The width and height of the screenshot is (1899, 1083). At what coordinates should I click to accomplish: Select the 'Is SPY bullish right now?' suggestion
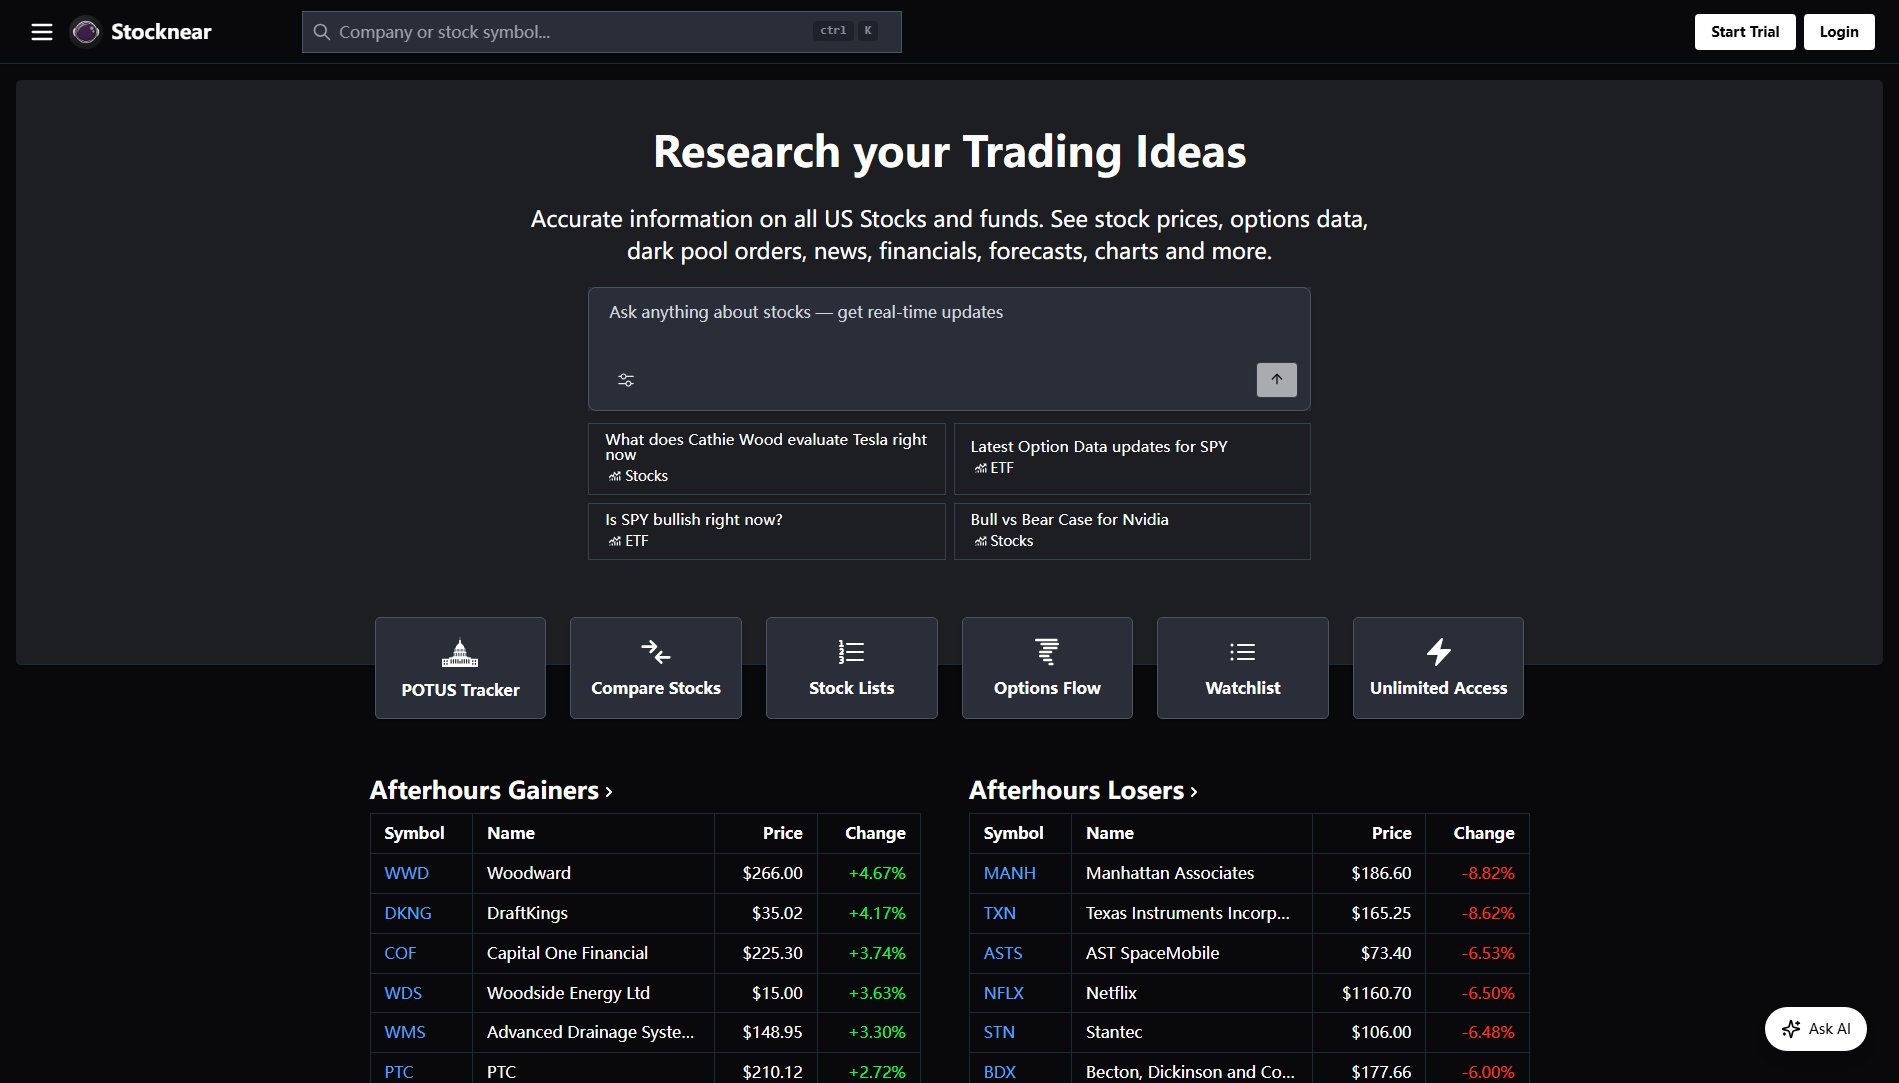(766, 530)
